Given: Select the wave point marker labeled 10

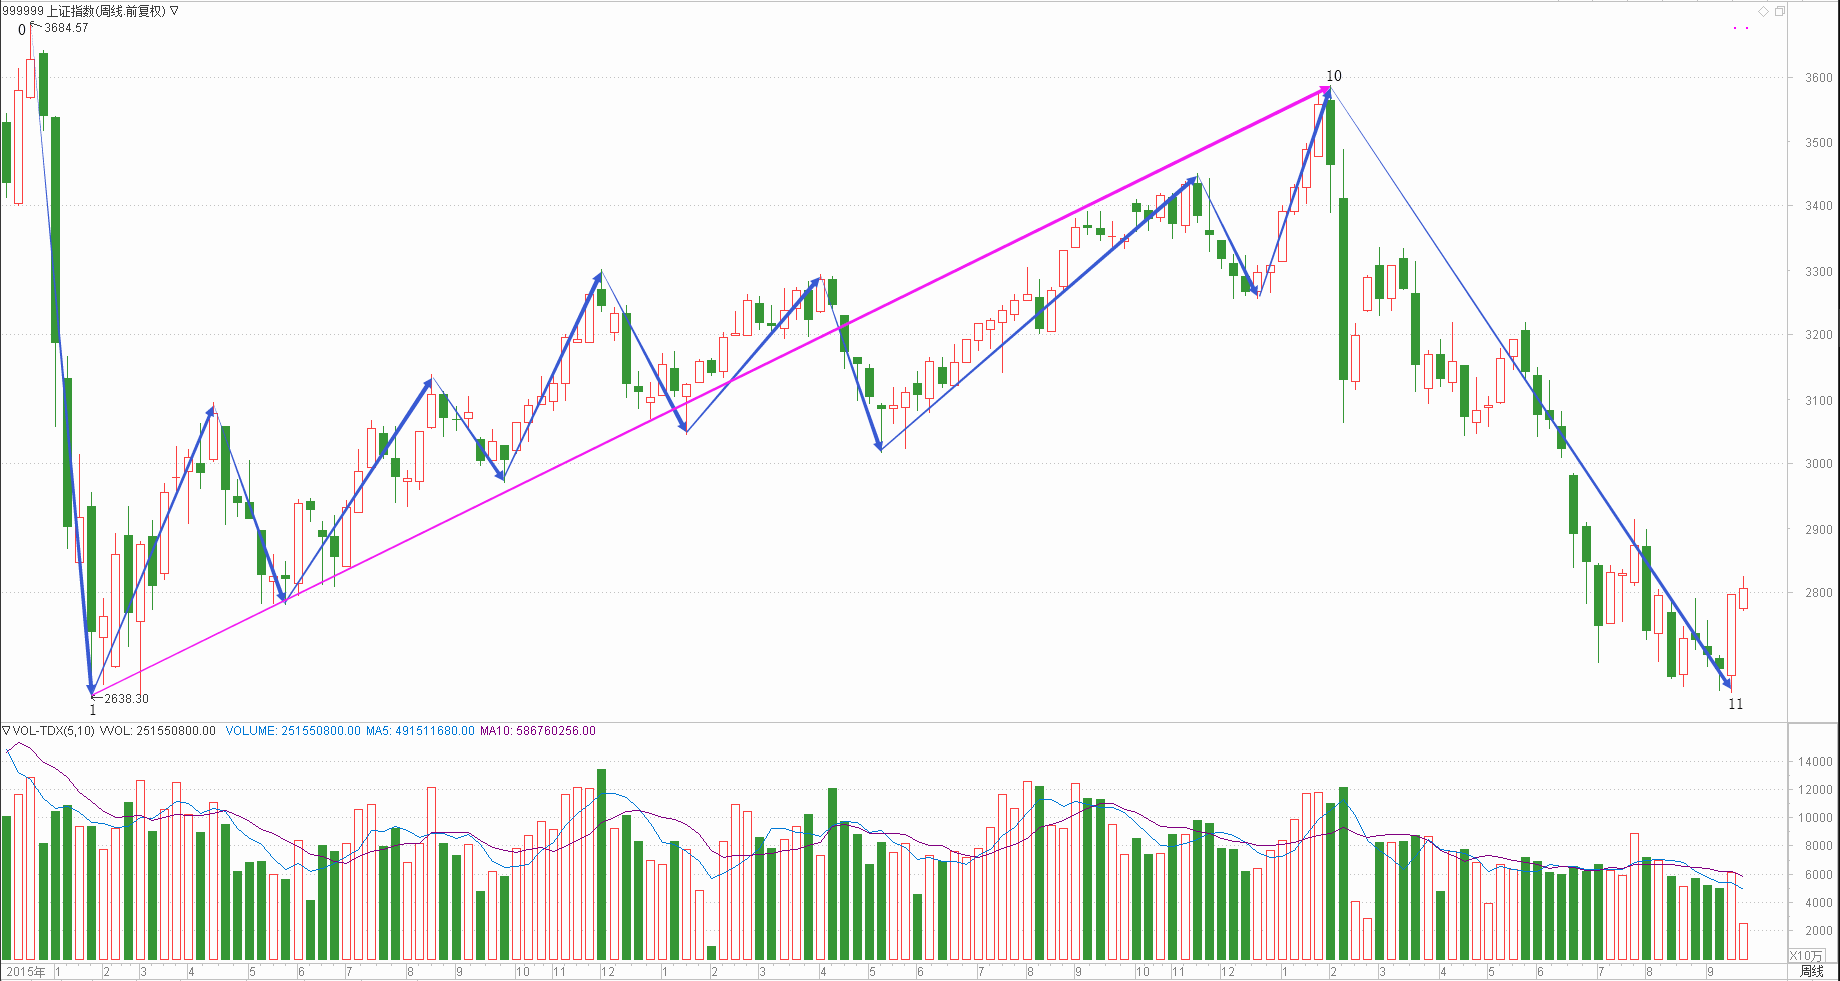Looking at the screenshot, I should pos(1333,76).
